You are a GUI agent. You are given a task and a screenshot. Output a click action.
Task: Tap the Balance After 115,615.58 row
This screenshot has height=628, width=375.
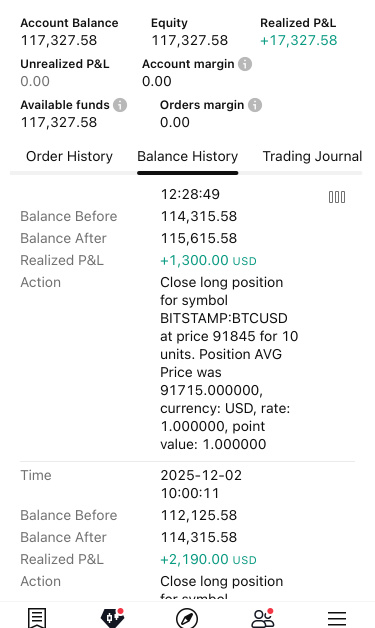[188, 238]
